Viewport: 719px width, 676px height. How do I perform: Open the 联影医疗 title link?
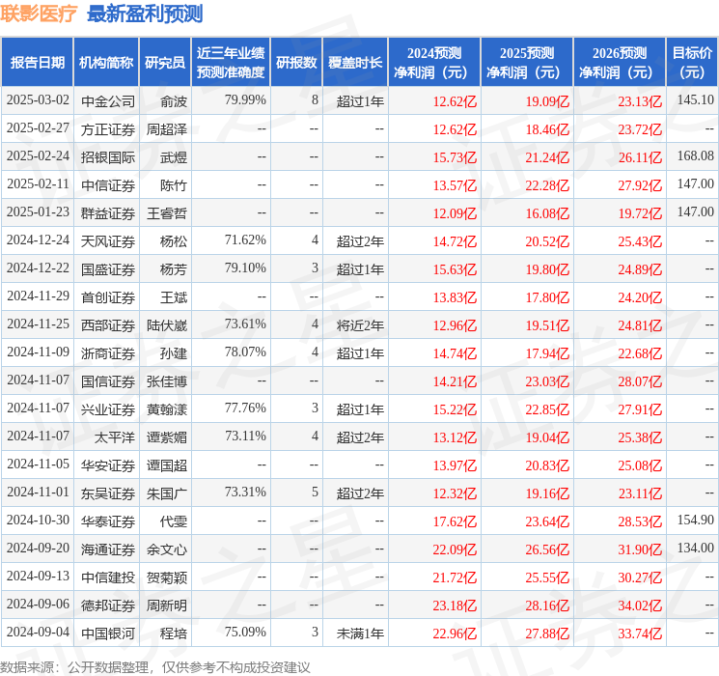[39, 14]
